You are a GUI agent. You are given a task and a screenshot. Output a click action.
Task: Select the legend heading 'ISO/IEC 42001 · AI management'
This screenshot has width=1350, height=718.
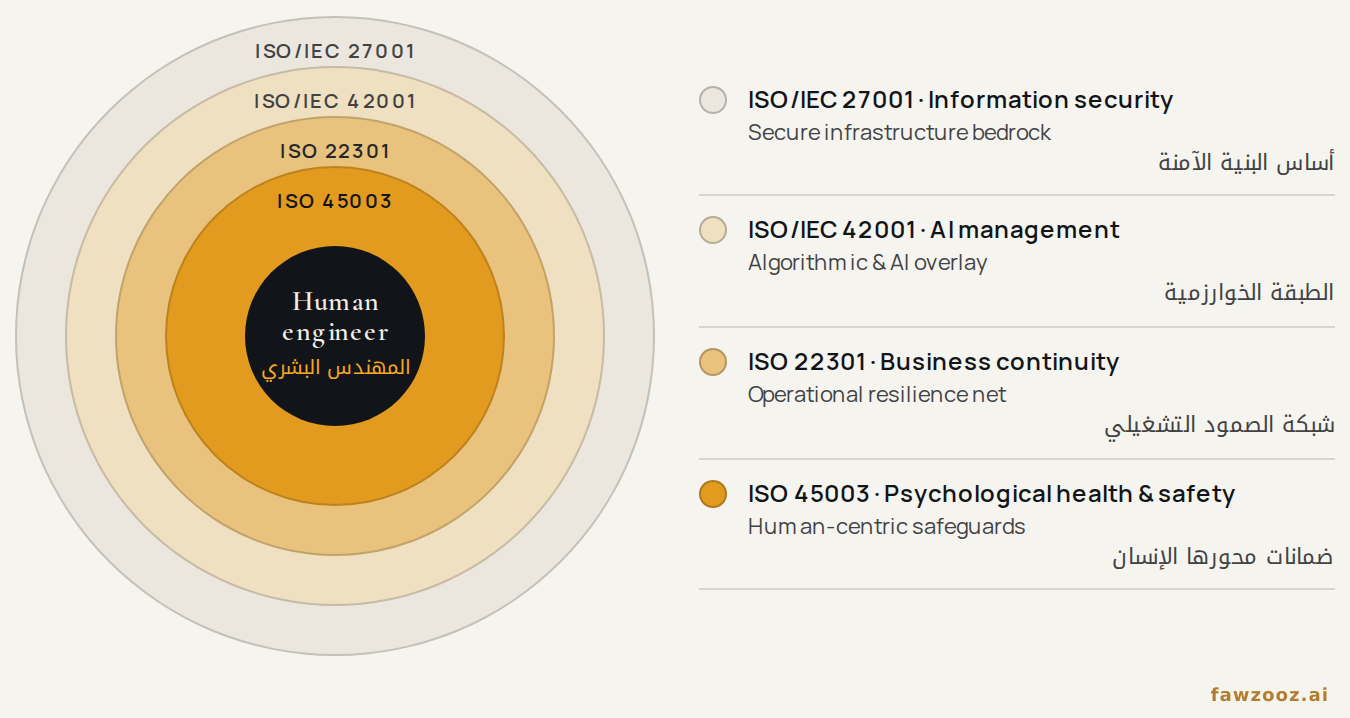934,230
